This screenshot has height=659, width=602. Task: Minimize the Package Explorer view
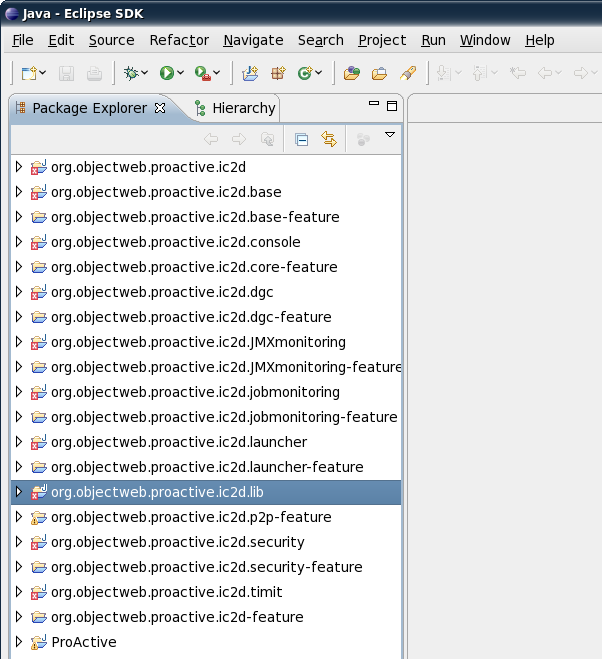374,103
